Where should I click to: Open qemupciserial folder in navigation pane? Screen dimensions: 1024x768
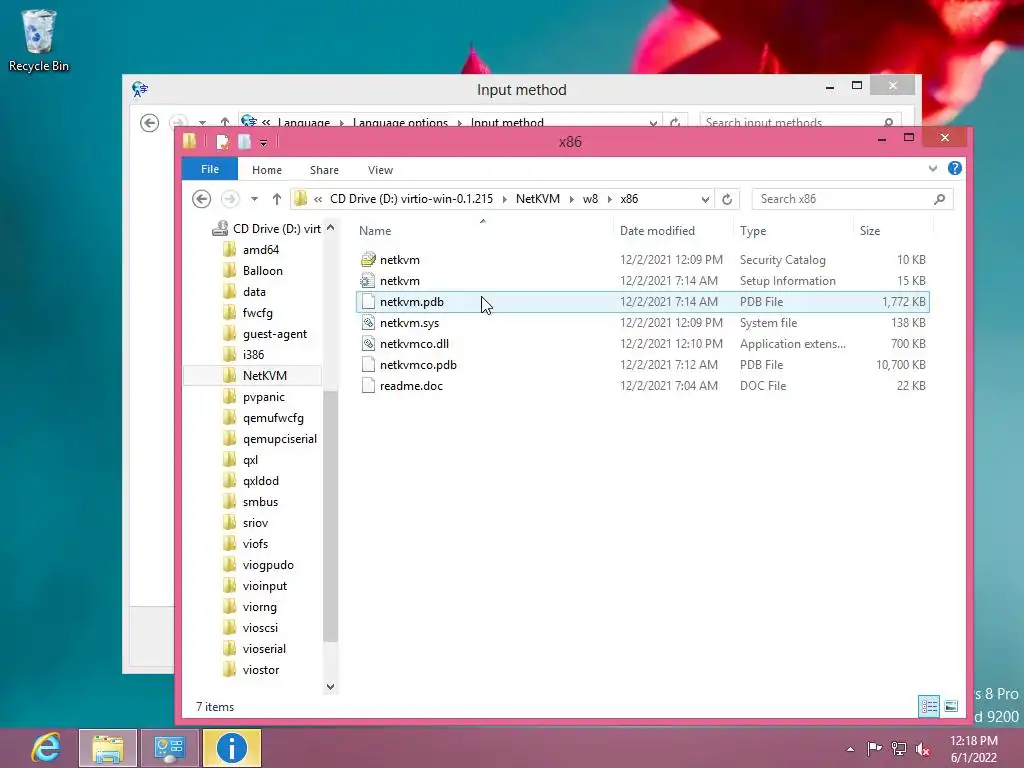coord(270,439)
